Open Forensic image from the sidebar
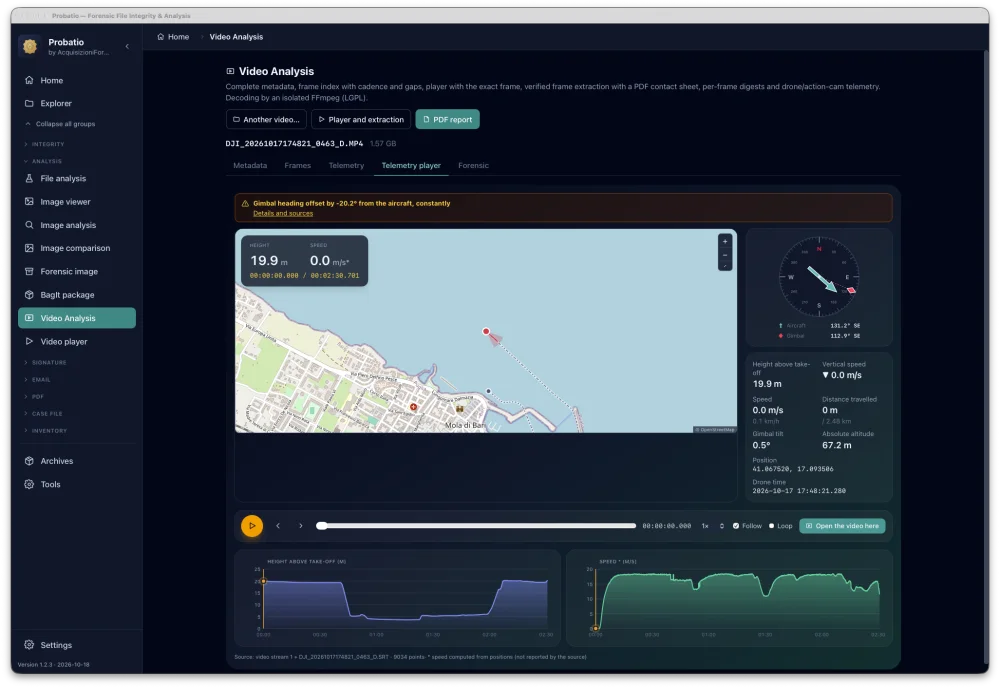 pyautogui.click(x=77, y=272)
